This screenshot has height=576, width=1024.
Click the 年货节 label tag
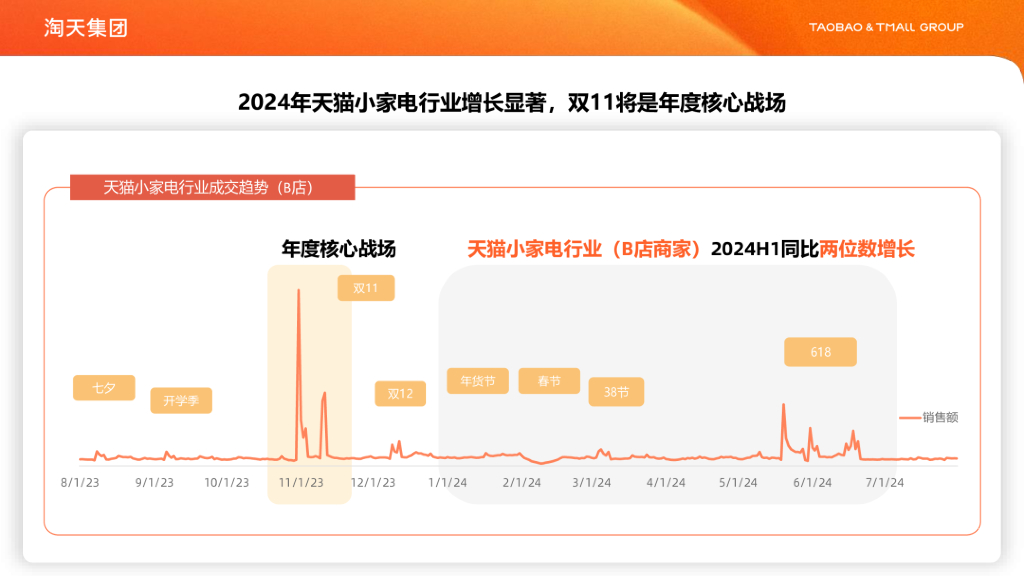coord(477,381)
